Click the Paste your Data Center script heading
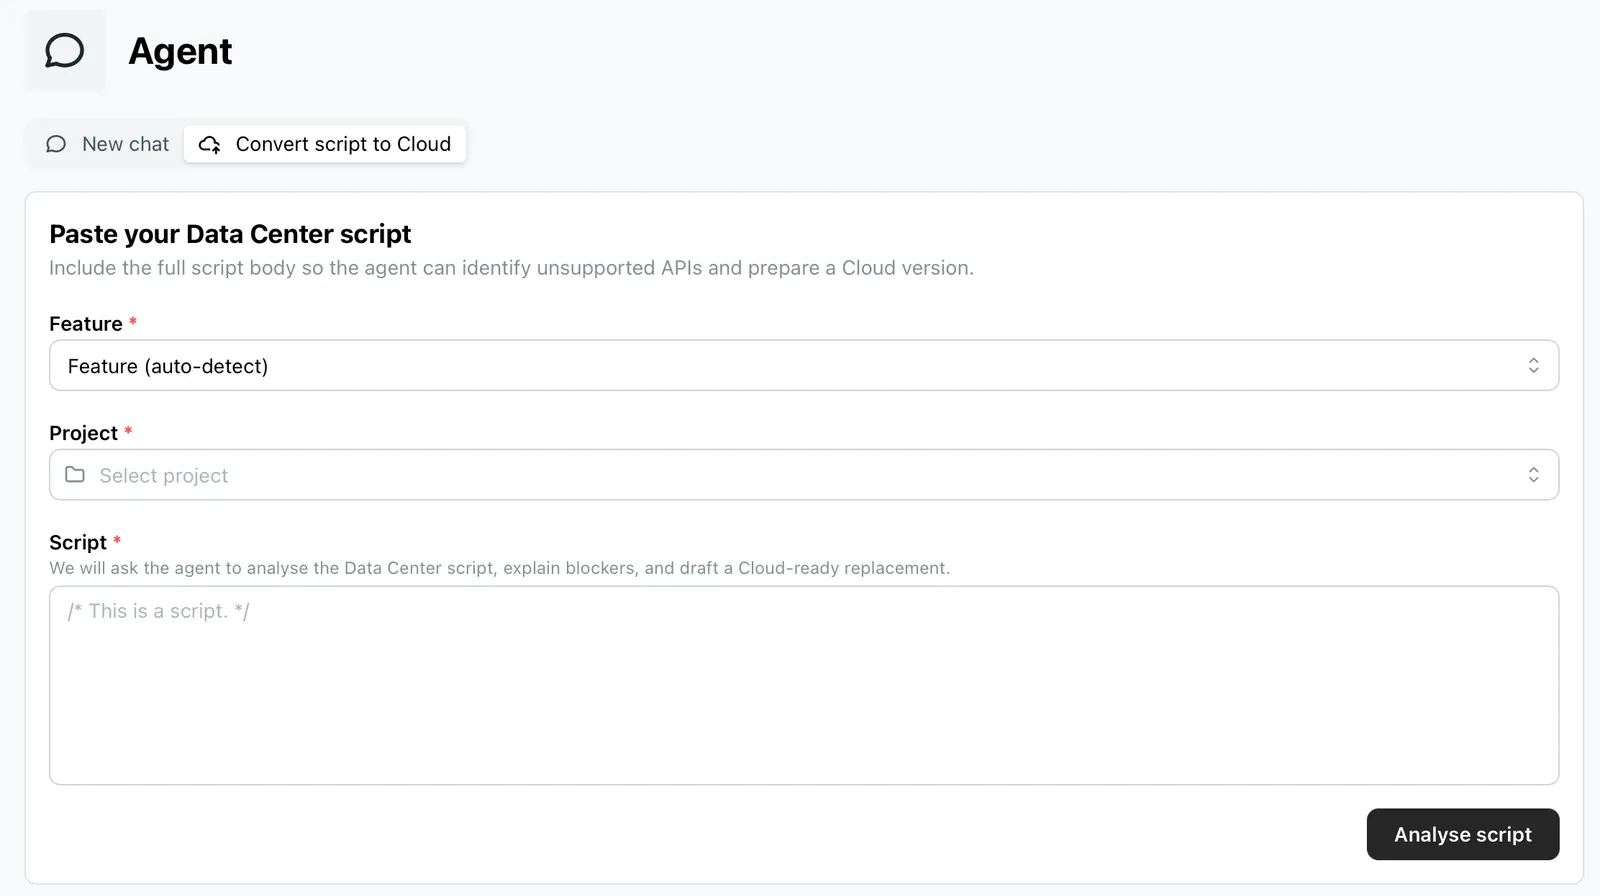The width and height of the screenshot is (1600, 896). point(230,234)
